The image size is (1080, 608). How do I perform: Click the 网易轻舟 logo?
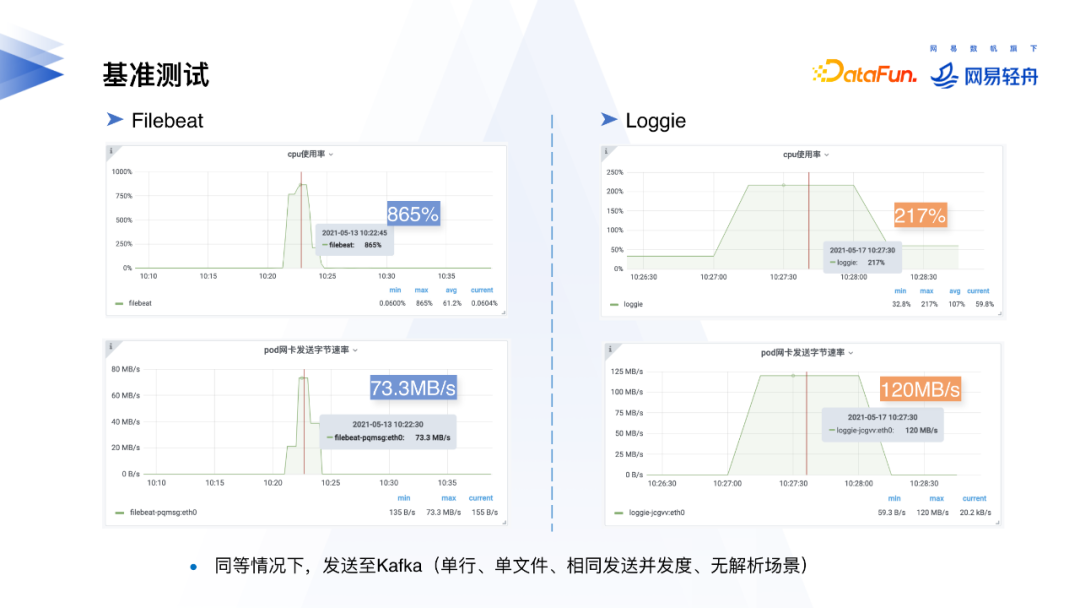click(x=984, y=75)
